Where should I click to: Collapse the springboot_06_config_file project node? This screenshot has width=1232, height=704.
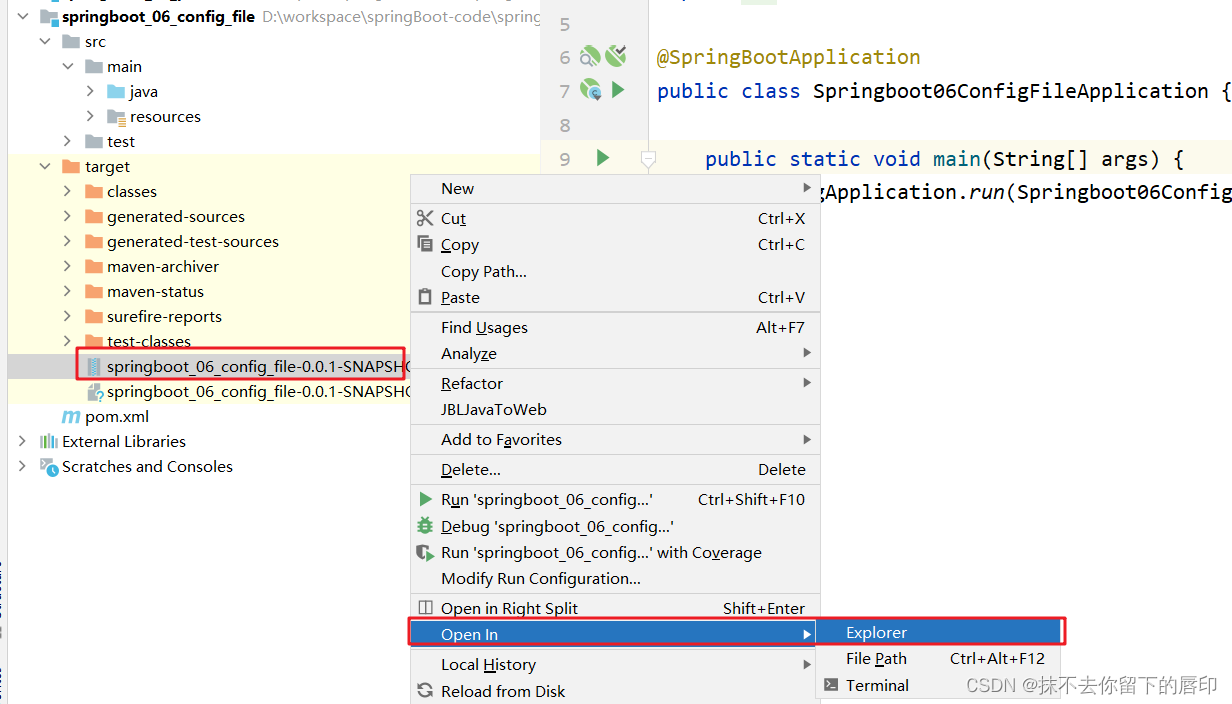tap(22, 17)
